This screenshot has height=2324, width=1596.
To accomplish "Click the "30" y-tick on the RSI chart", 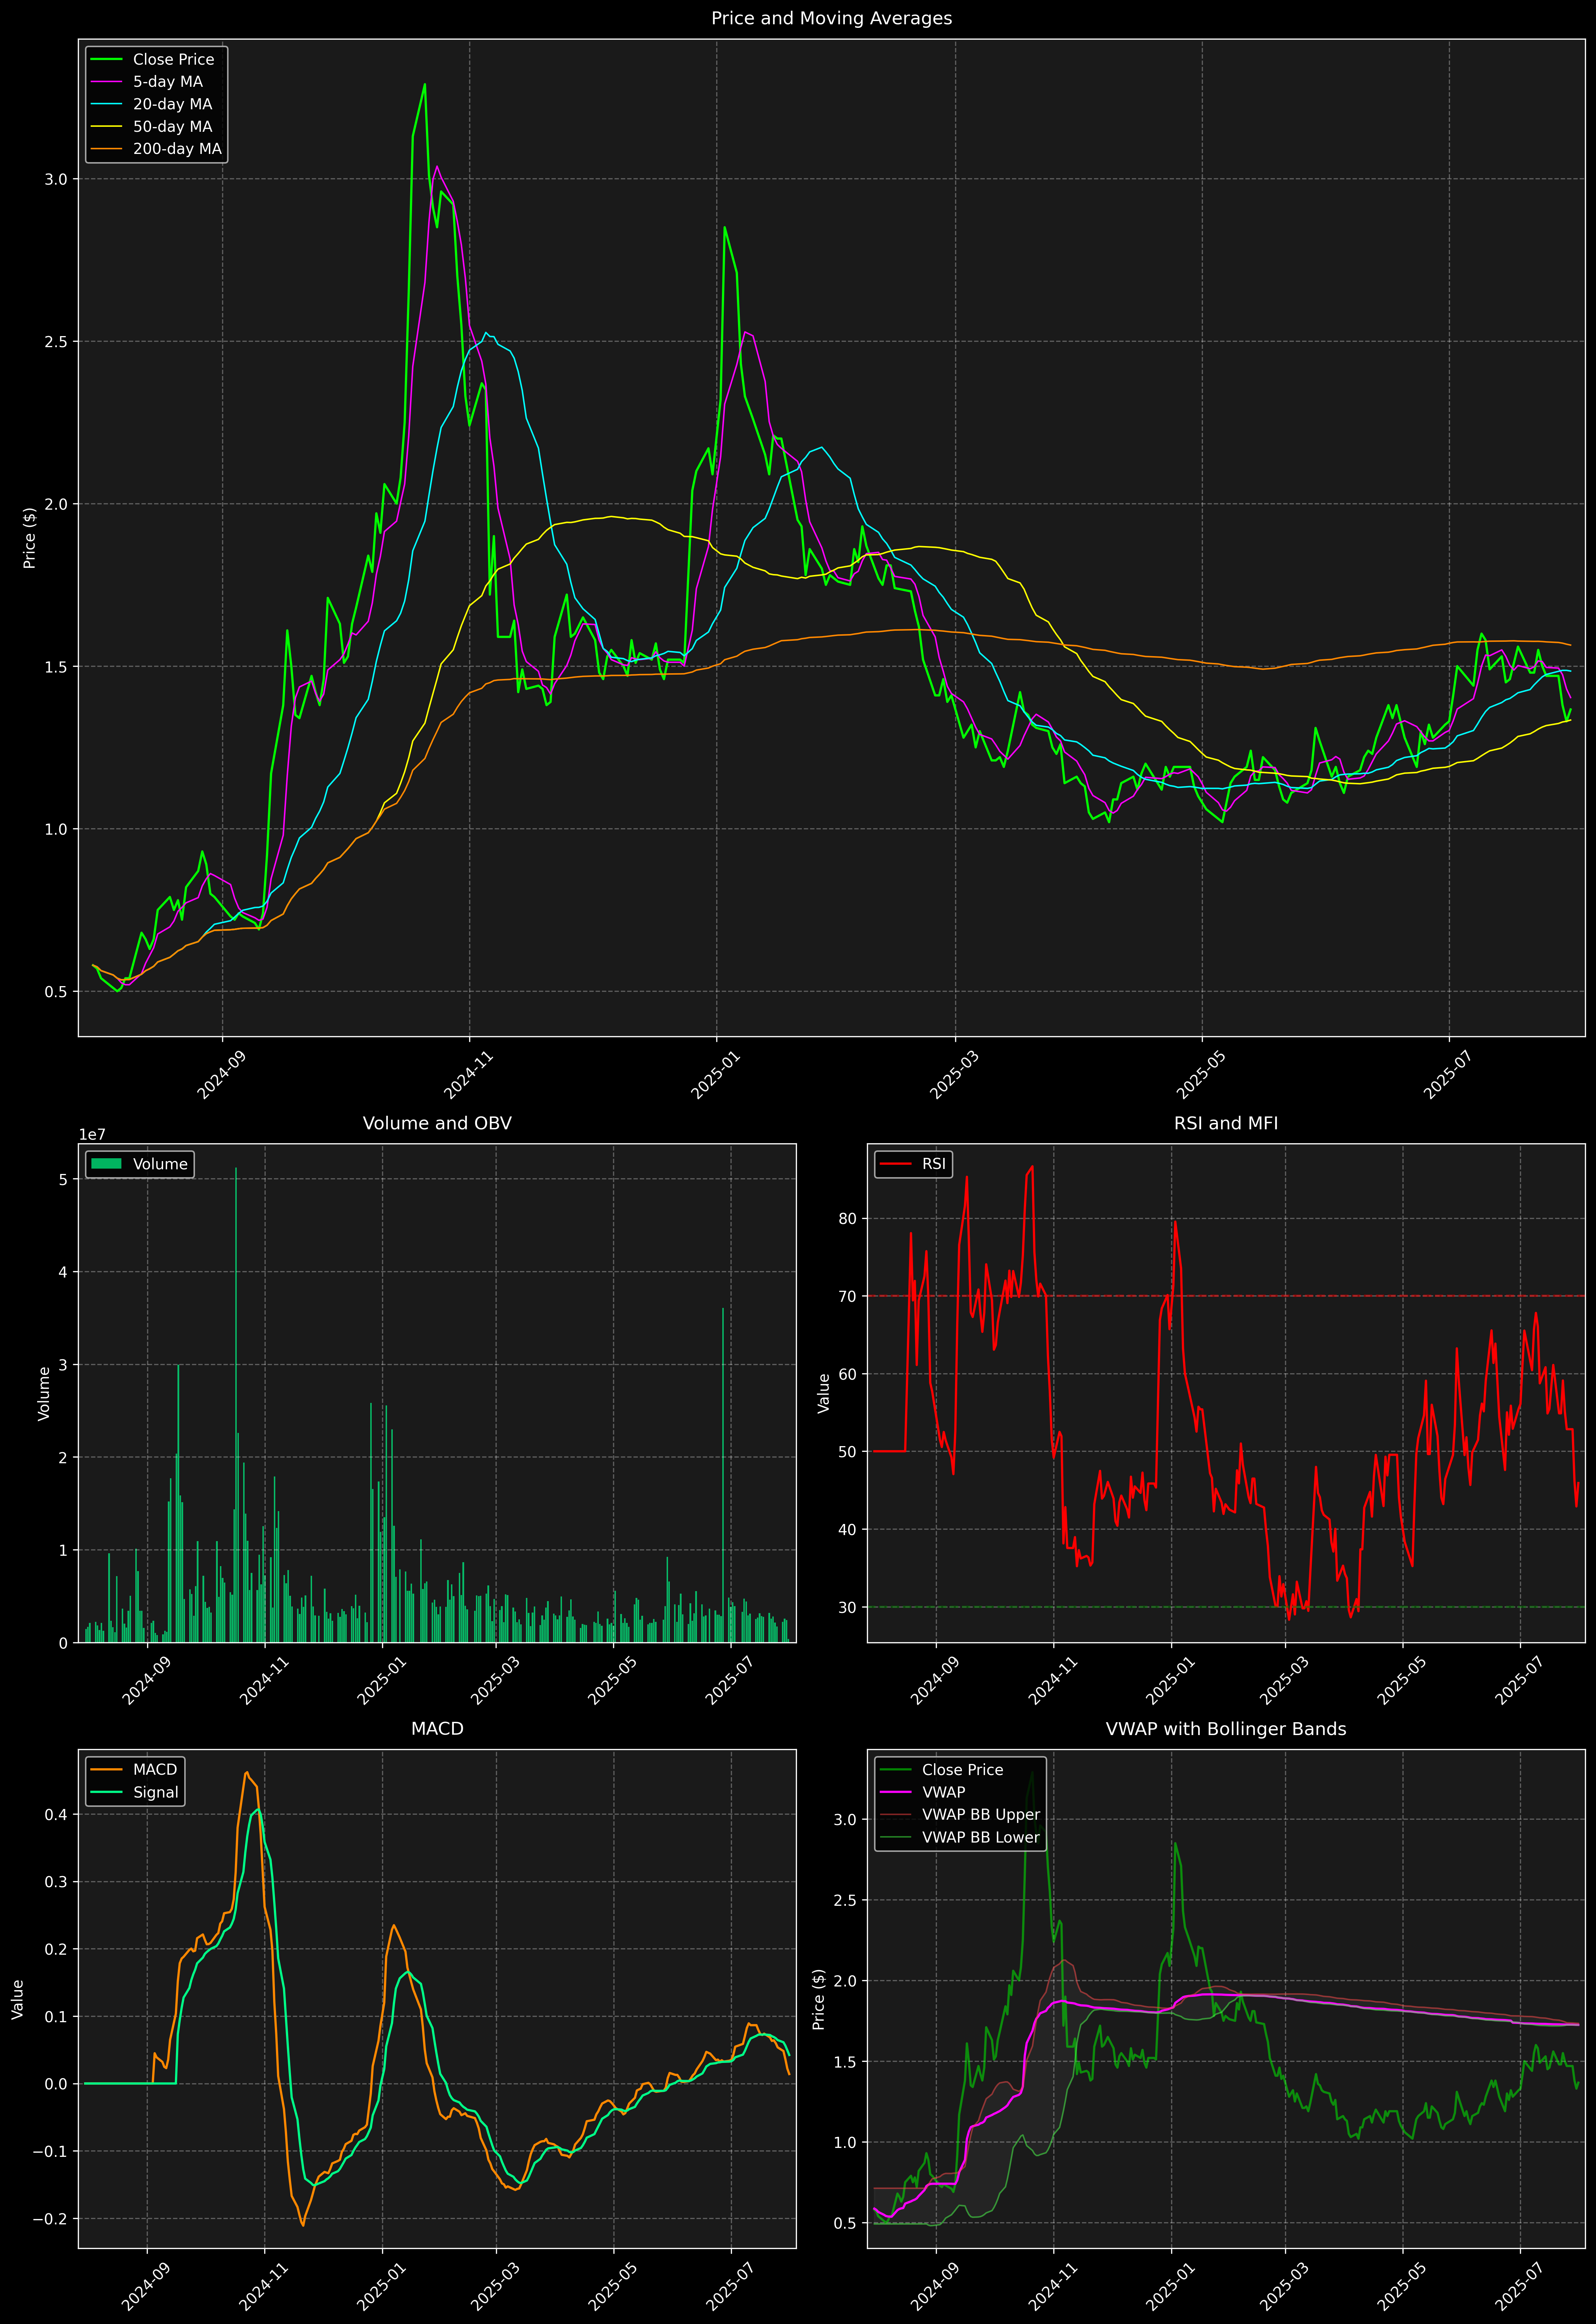I will point(848,1607).
